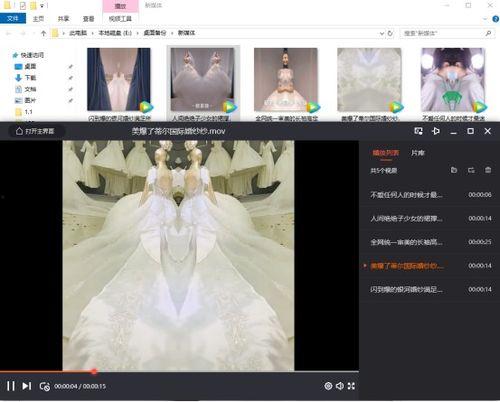Select the thumbnail of woman in pink gown

[x=286, y=79]
